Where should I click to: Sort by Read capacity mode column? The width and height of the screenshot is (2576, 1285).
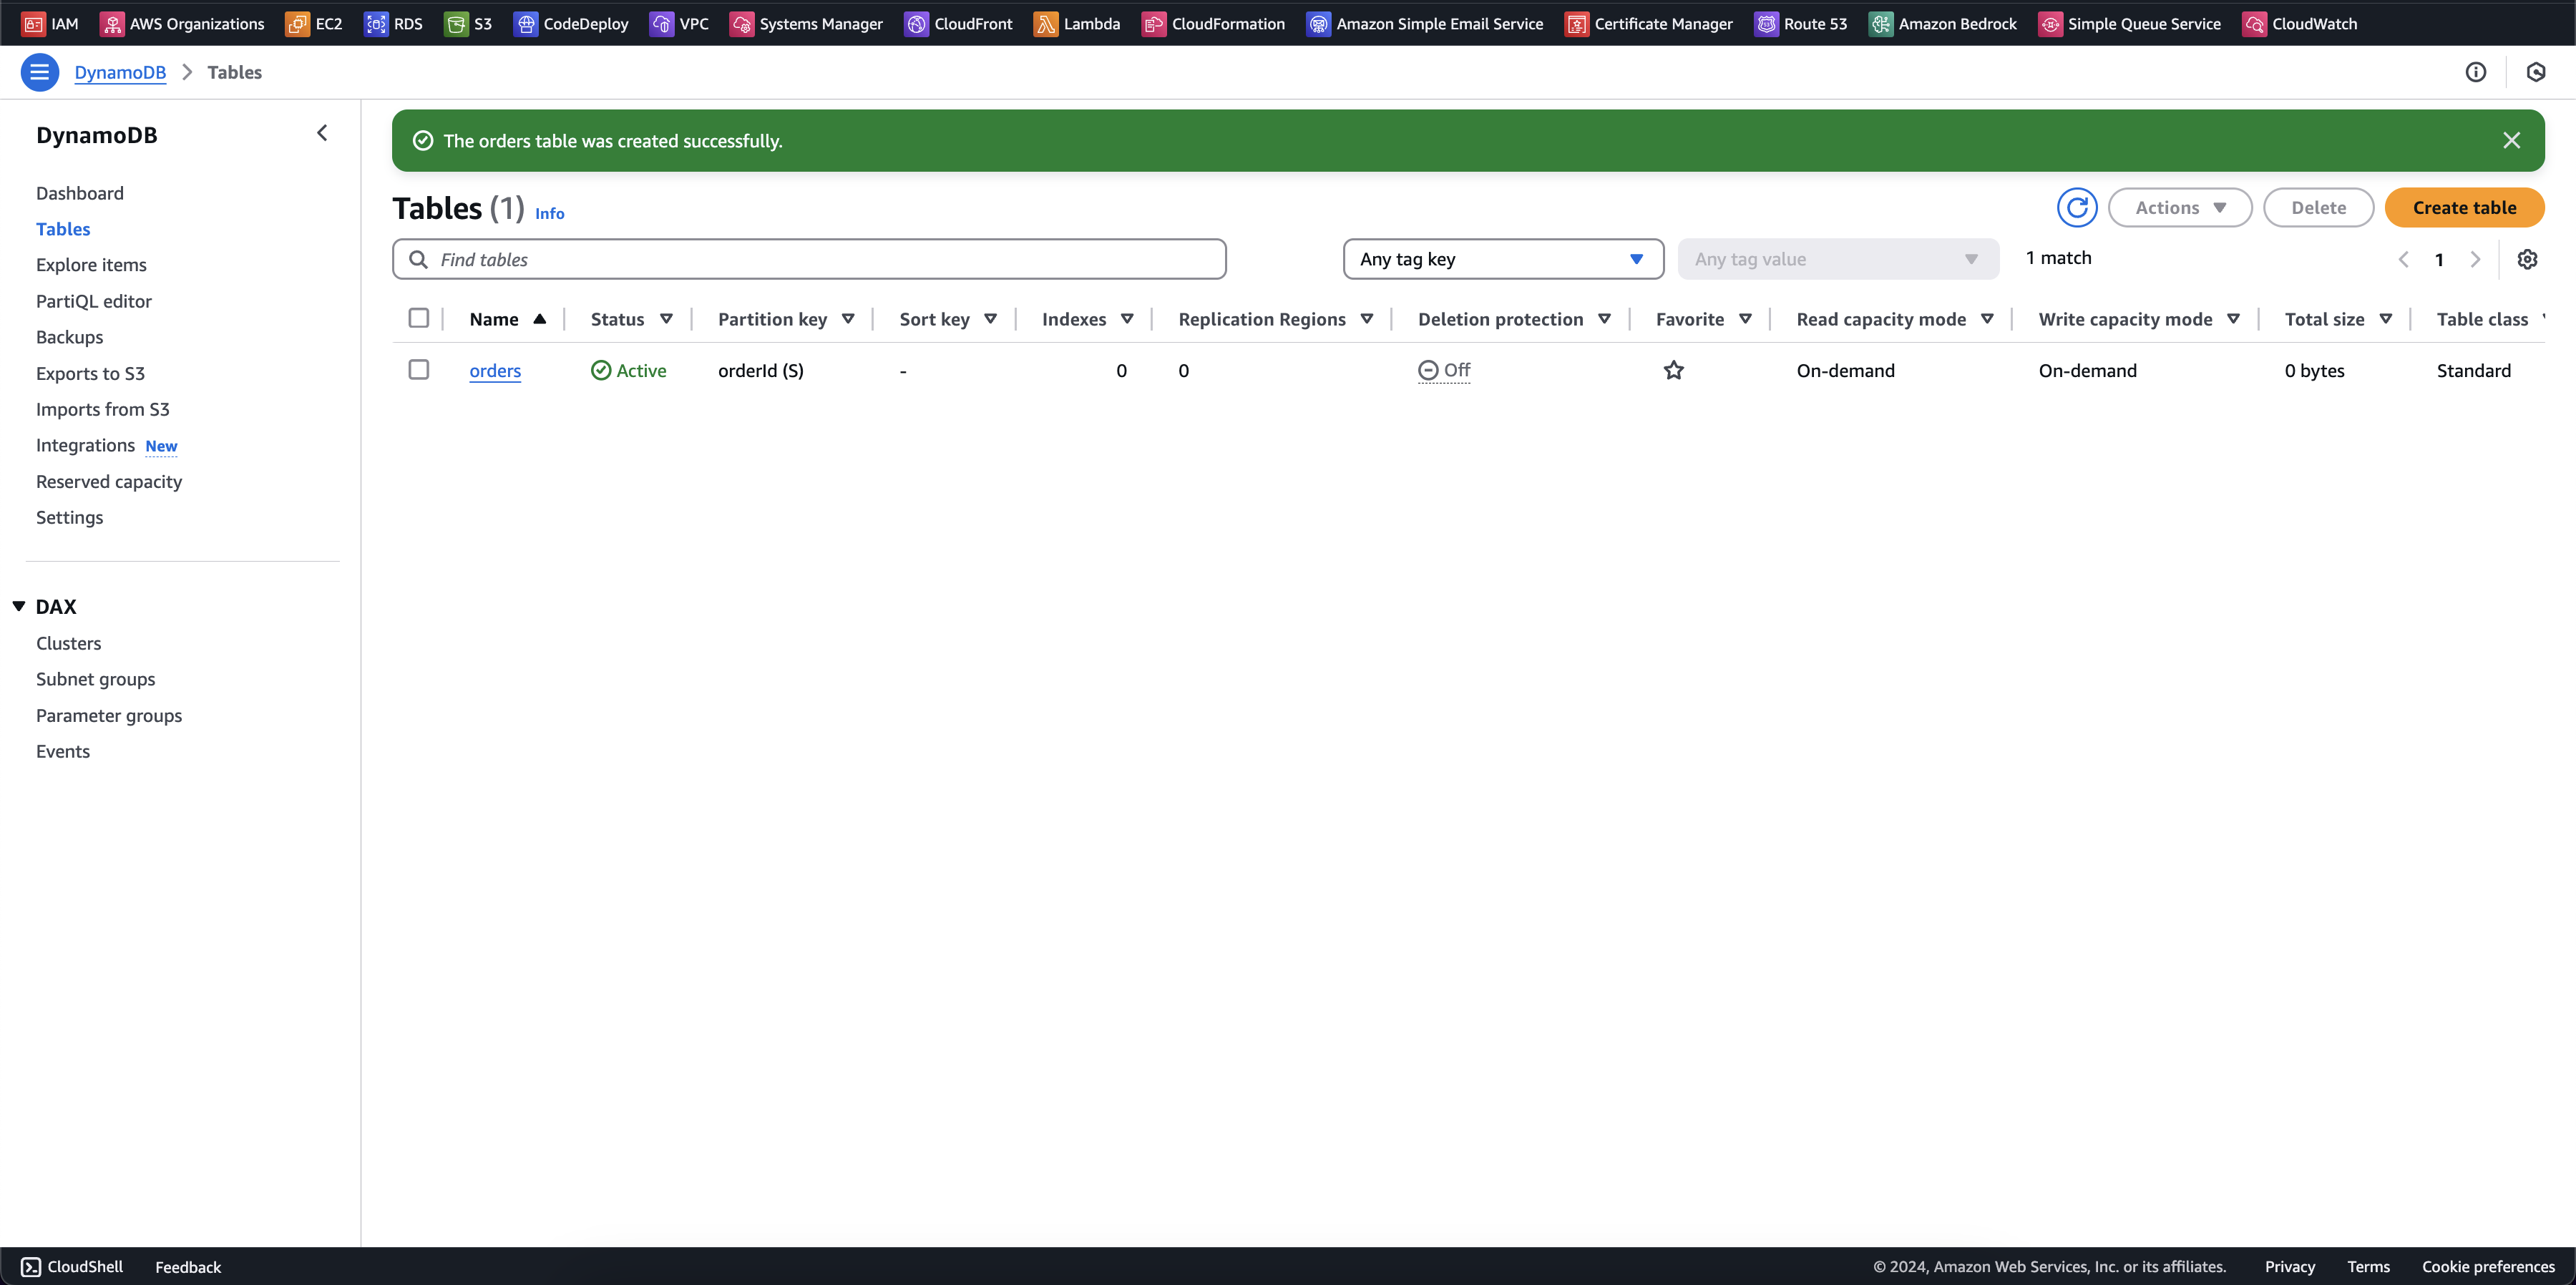(1895, 320)
